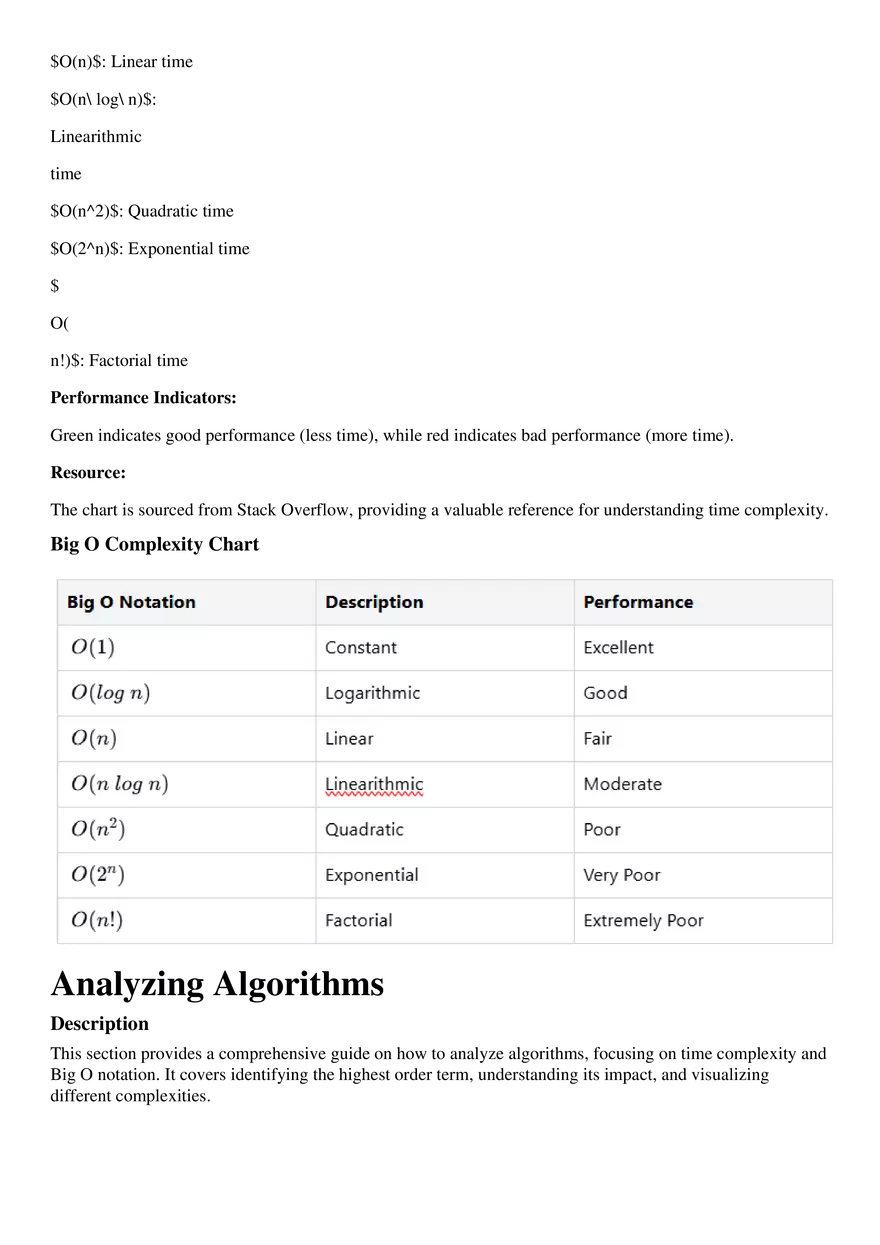Screen dimensions: 880x1245
Task: Click the Resource bold label
Action: click(x=88, y=472)
